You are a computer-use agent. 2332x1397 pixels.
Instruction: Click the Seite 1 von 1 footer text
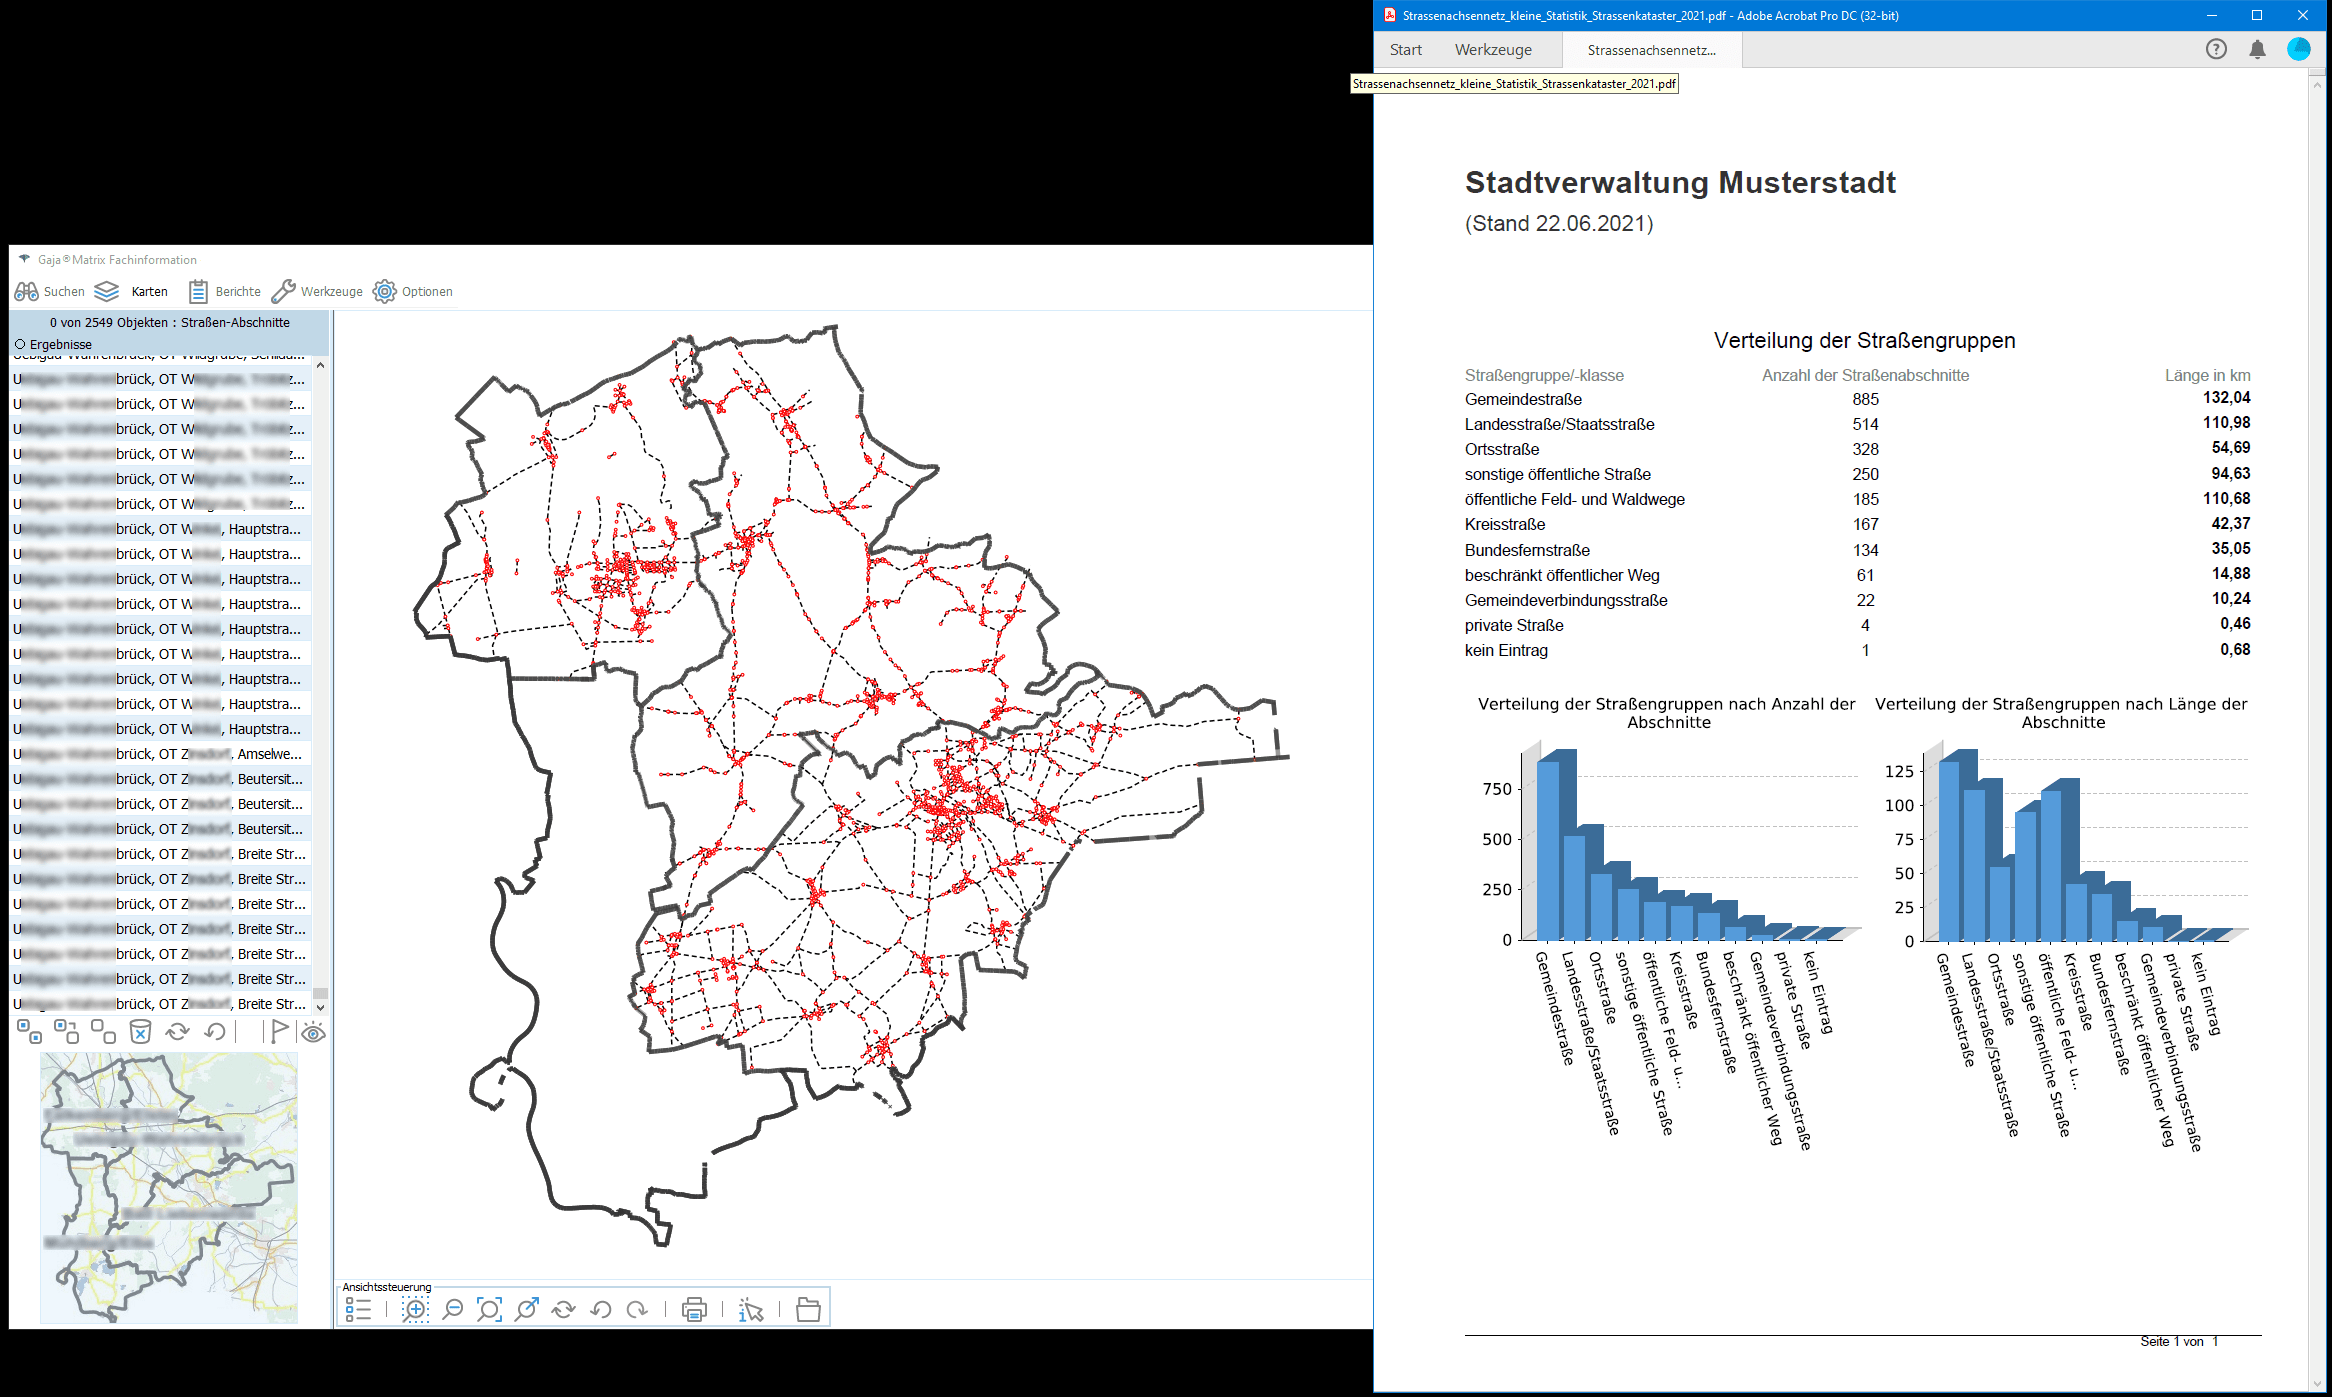pyautogui.click(x=2179, y=1341)
